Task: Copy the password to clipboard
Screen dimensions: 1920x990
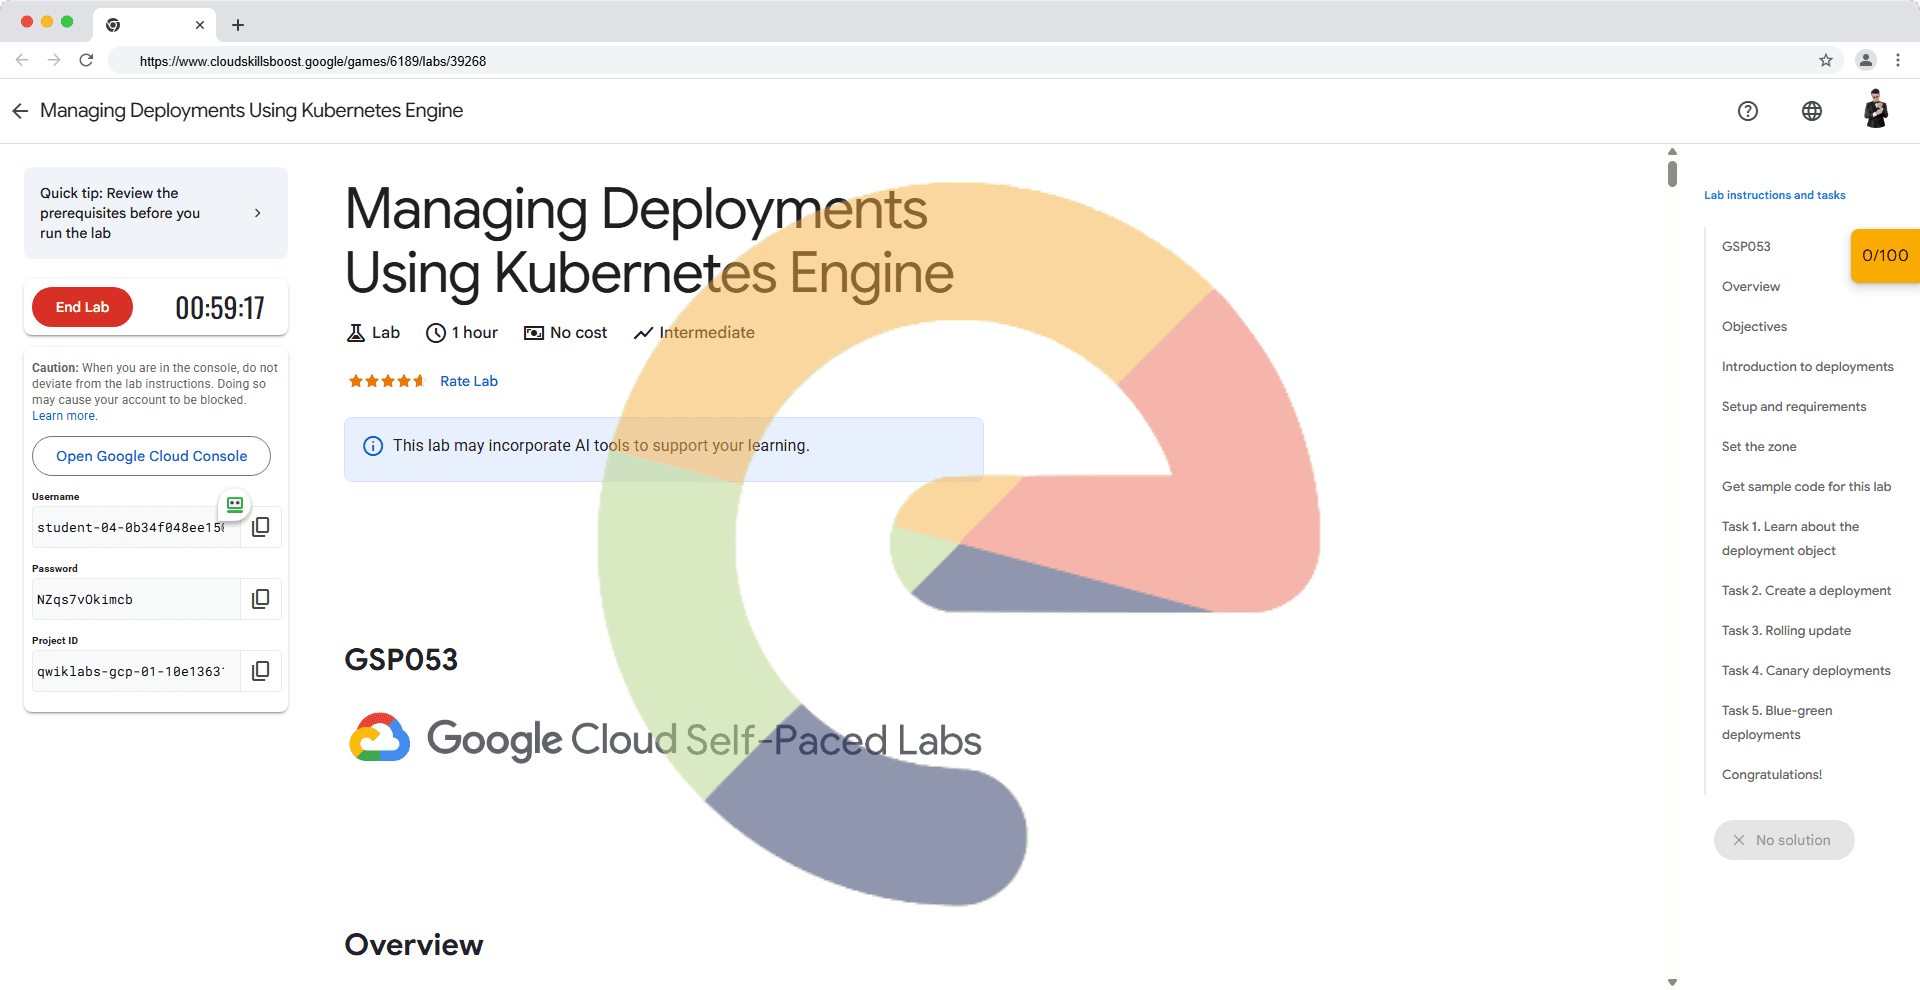Action: pyautogui.click(x=261, y=599)
